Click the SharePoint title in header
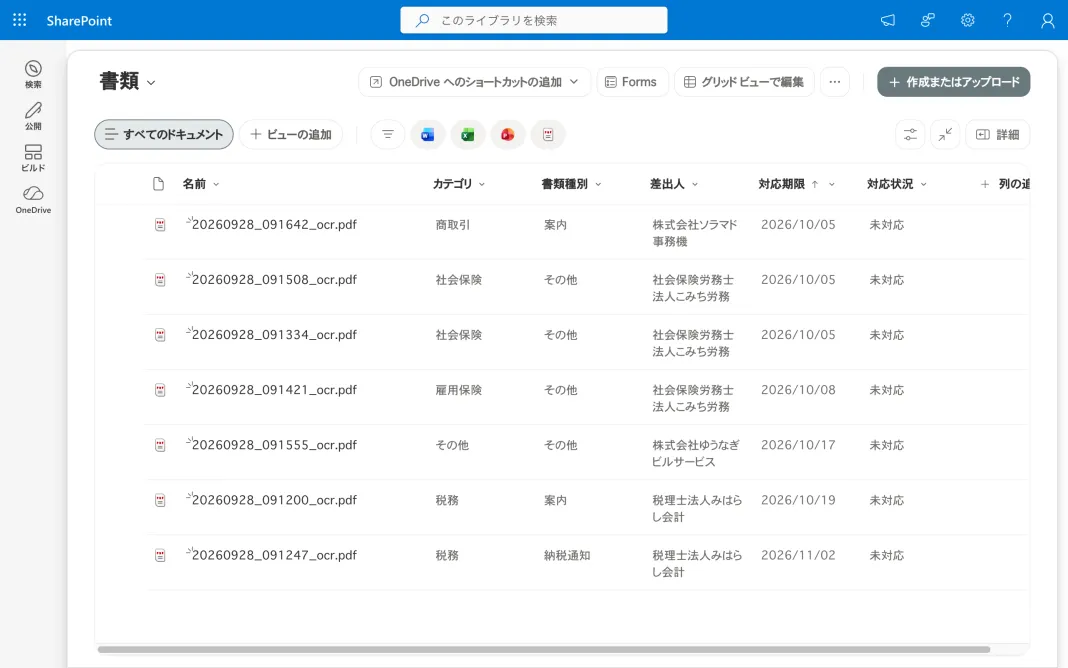 tap(79, 20)
